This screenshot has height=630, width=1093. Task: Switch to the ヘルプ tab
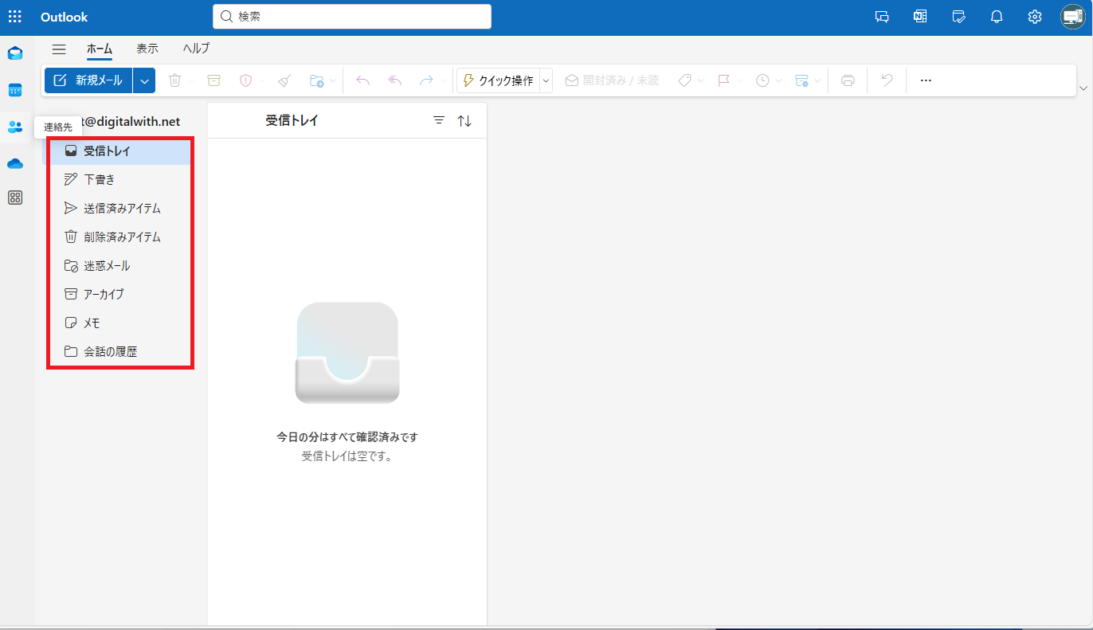tap(196, 49)
